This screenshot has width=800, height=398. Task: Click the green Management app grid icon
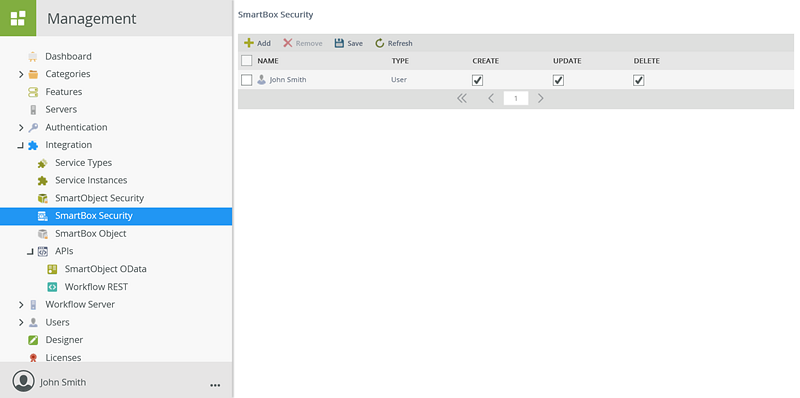(18, 18)
